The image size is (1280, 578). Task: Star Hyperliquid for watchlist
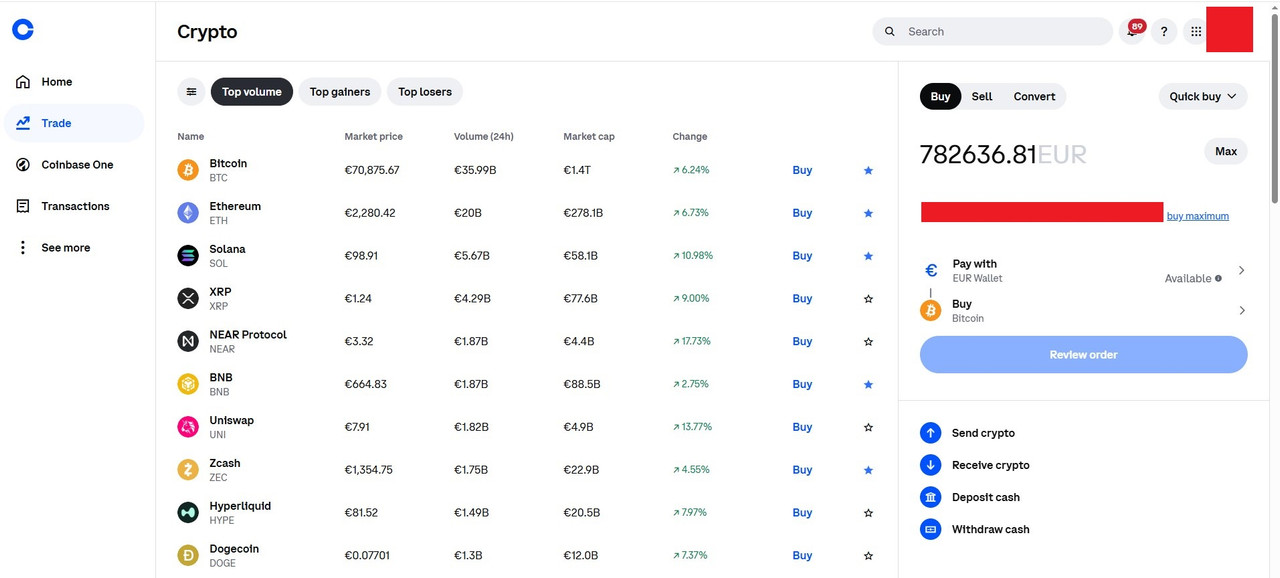(868, 513)
